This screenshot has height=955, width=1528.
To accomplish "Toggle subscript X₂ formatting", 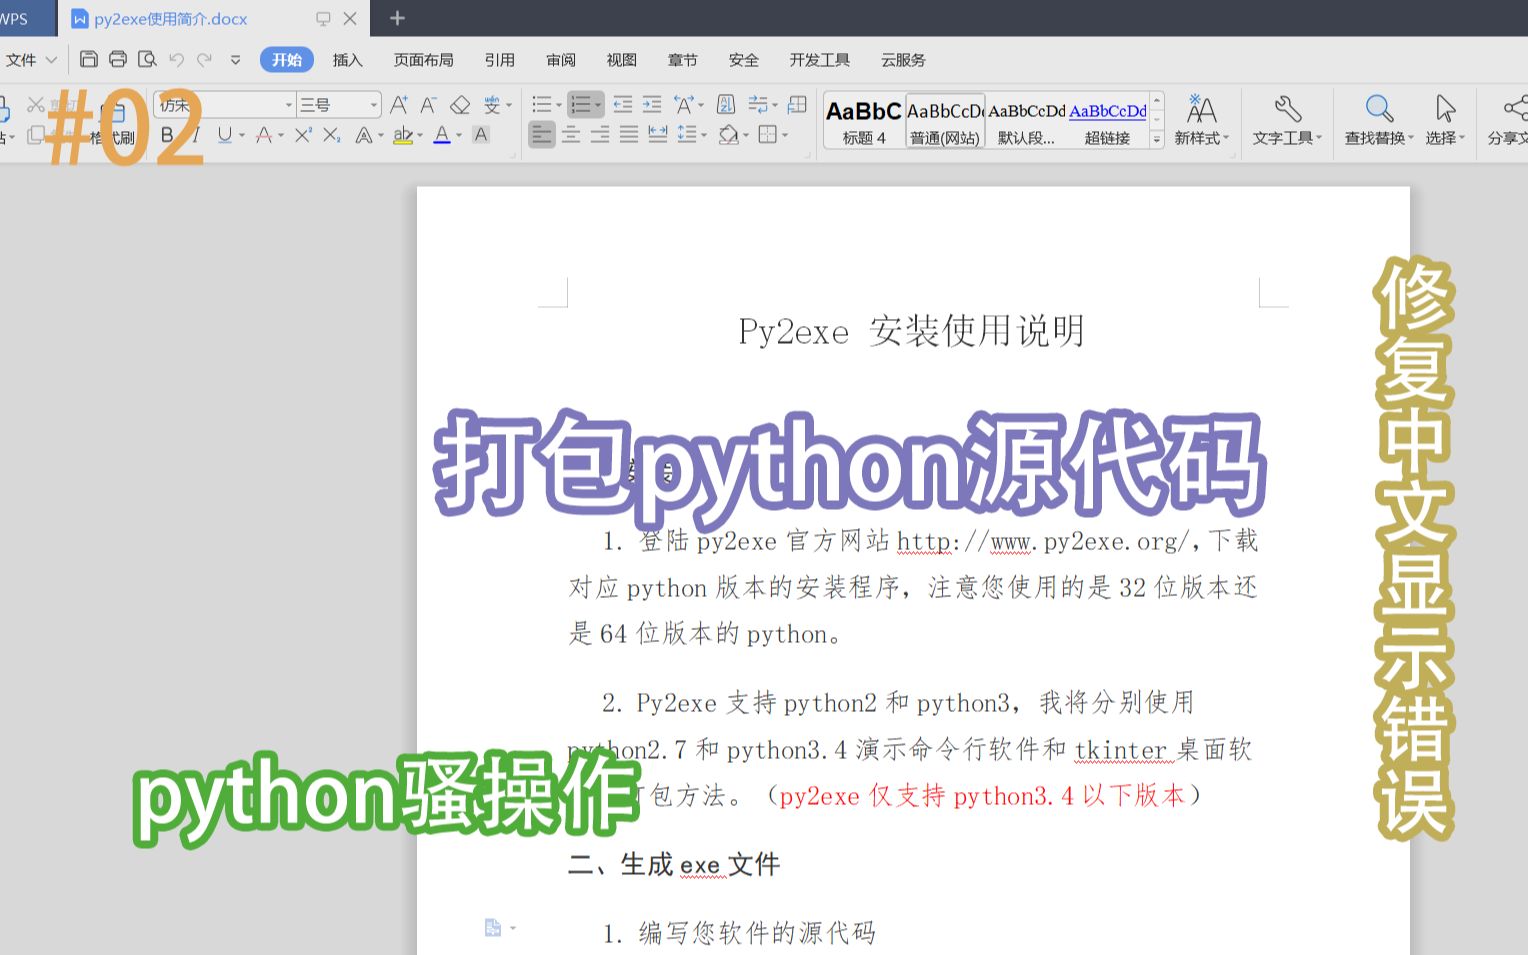I will [x=332, y=134].
